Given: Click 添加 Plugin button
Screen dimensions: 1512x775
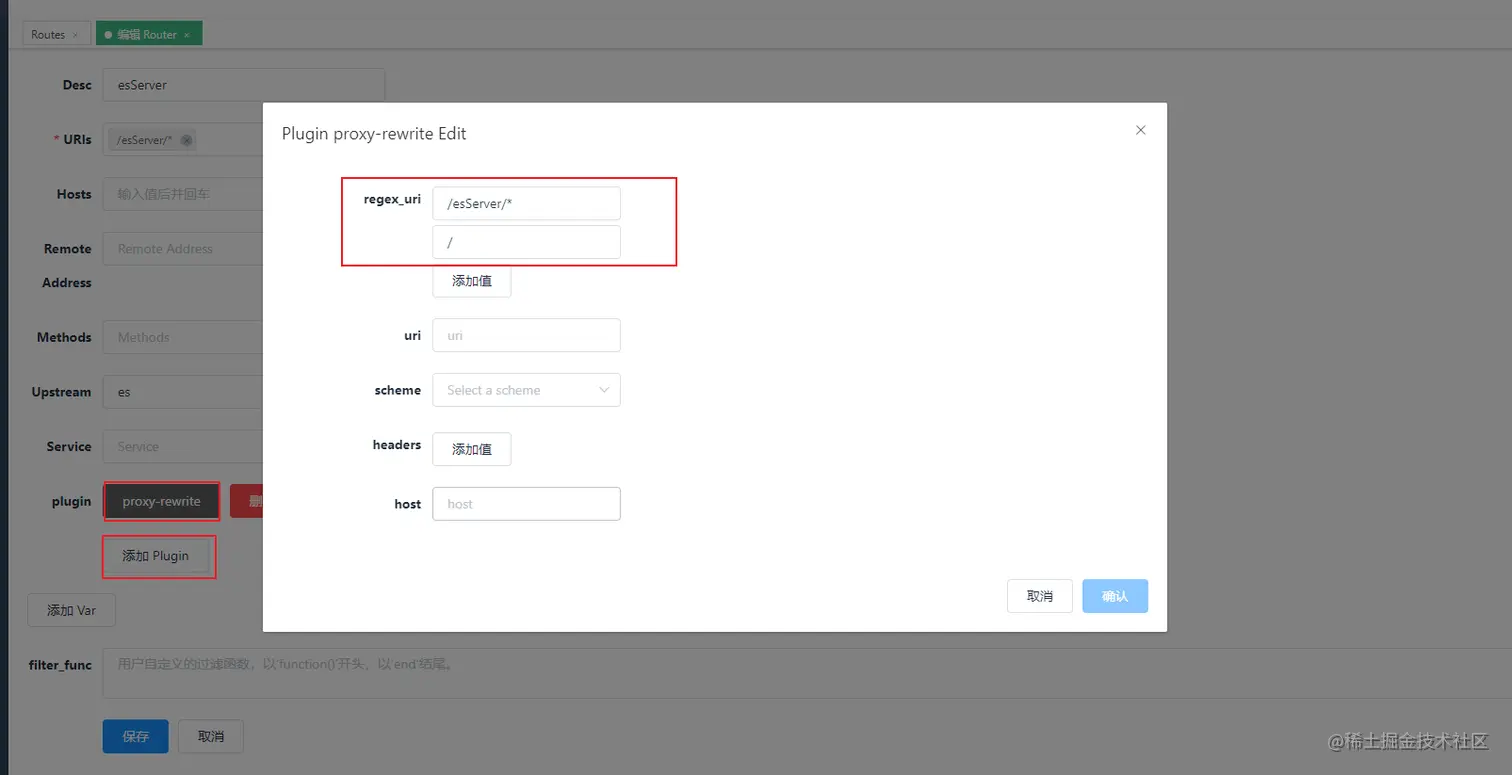Looking at the screenshot, I should pos(156,556).
